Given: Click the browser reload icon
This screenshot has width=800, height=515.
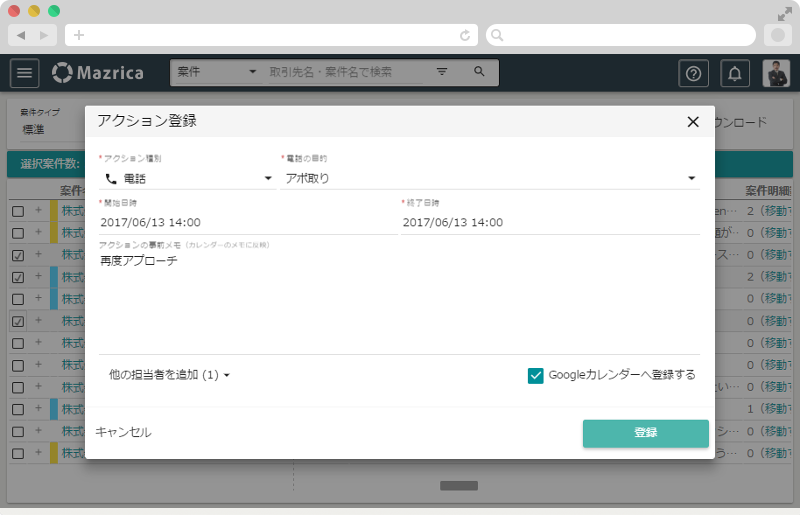Looking at the screenshot, I should 465,35.
